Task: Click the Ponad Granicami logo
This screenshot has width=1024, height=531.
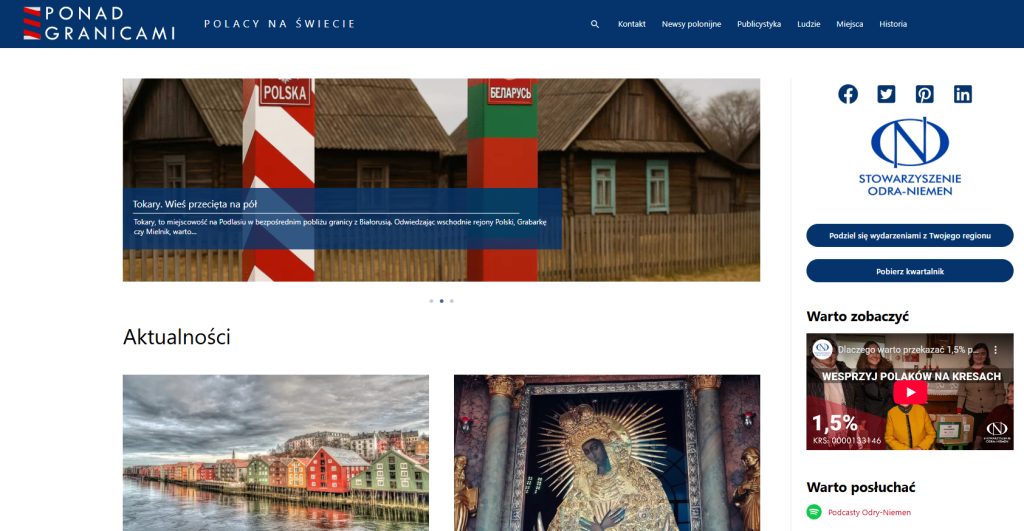Action: (x=99, y=24)
